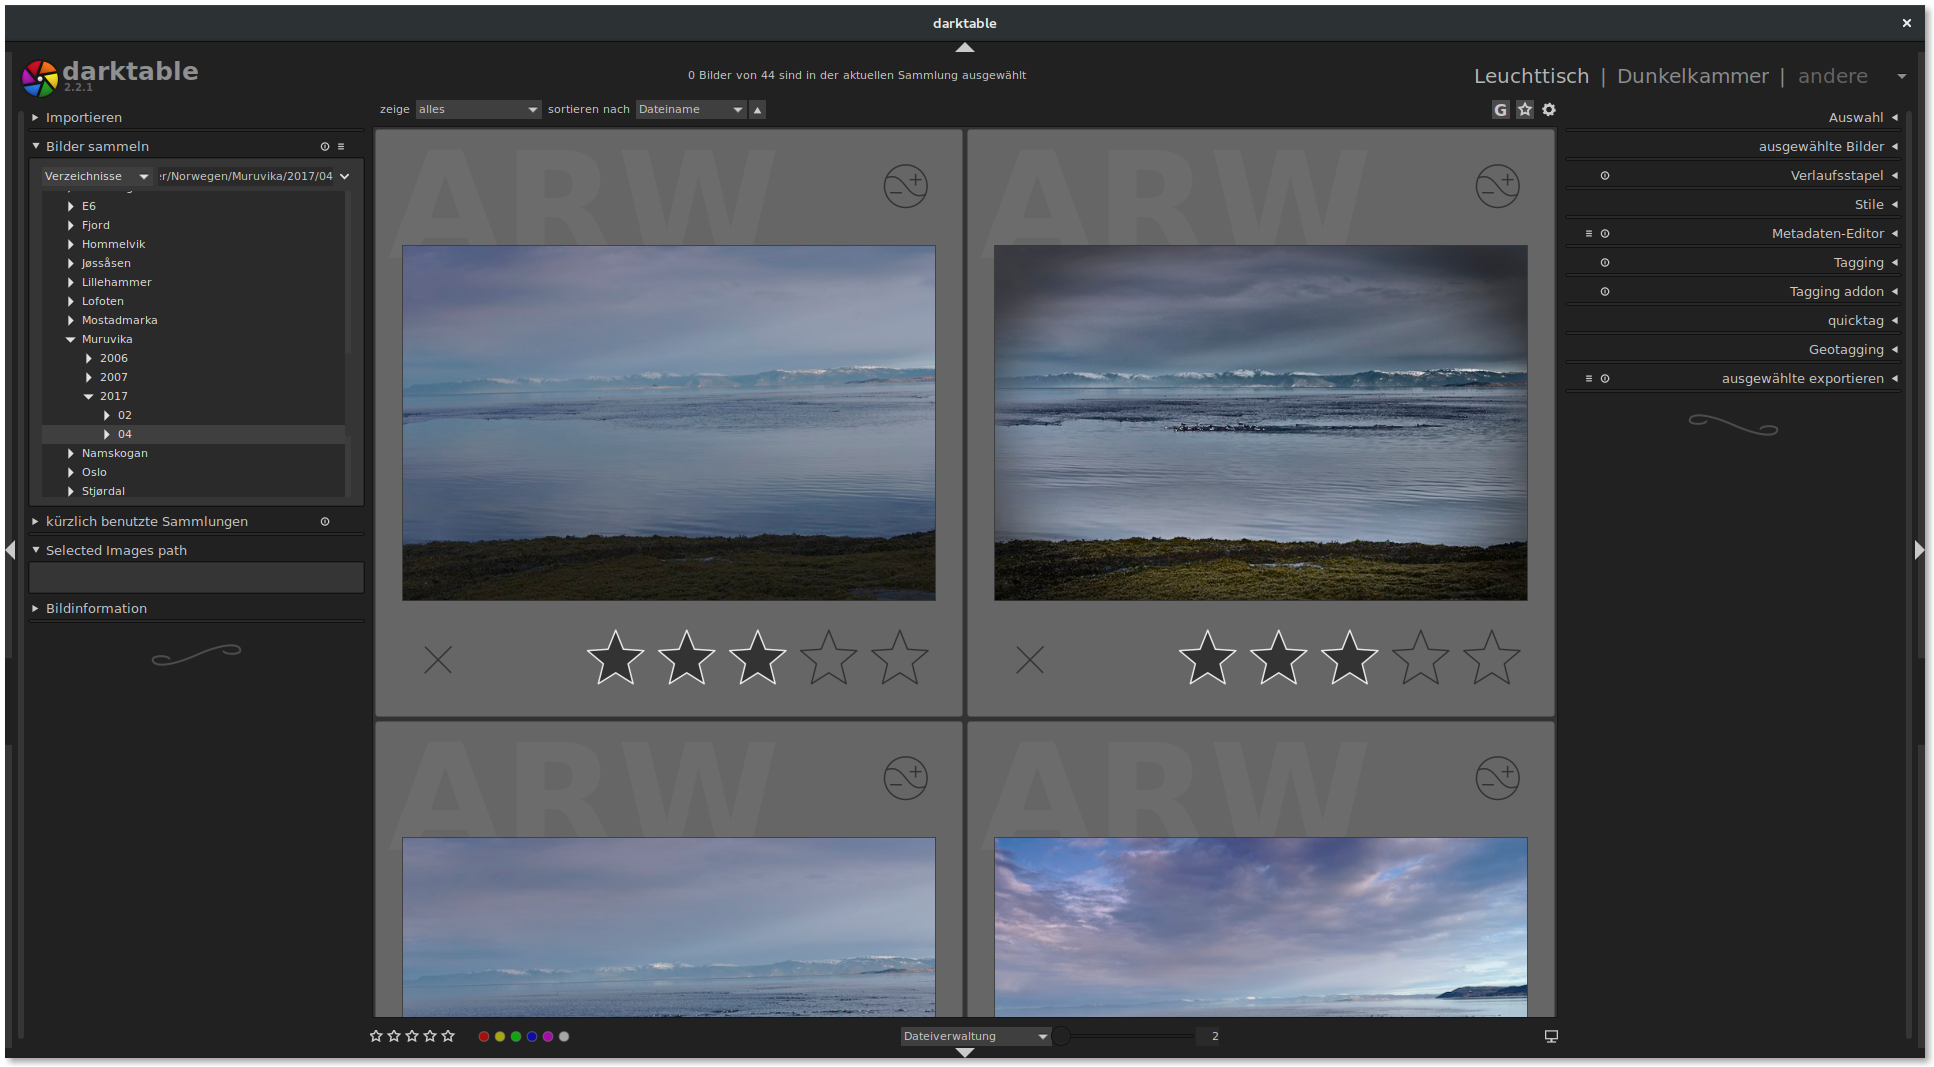Viewport: 1934px width, 1067px height.
Task: Apply purple color label
Action: [x=548, y=1037]
